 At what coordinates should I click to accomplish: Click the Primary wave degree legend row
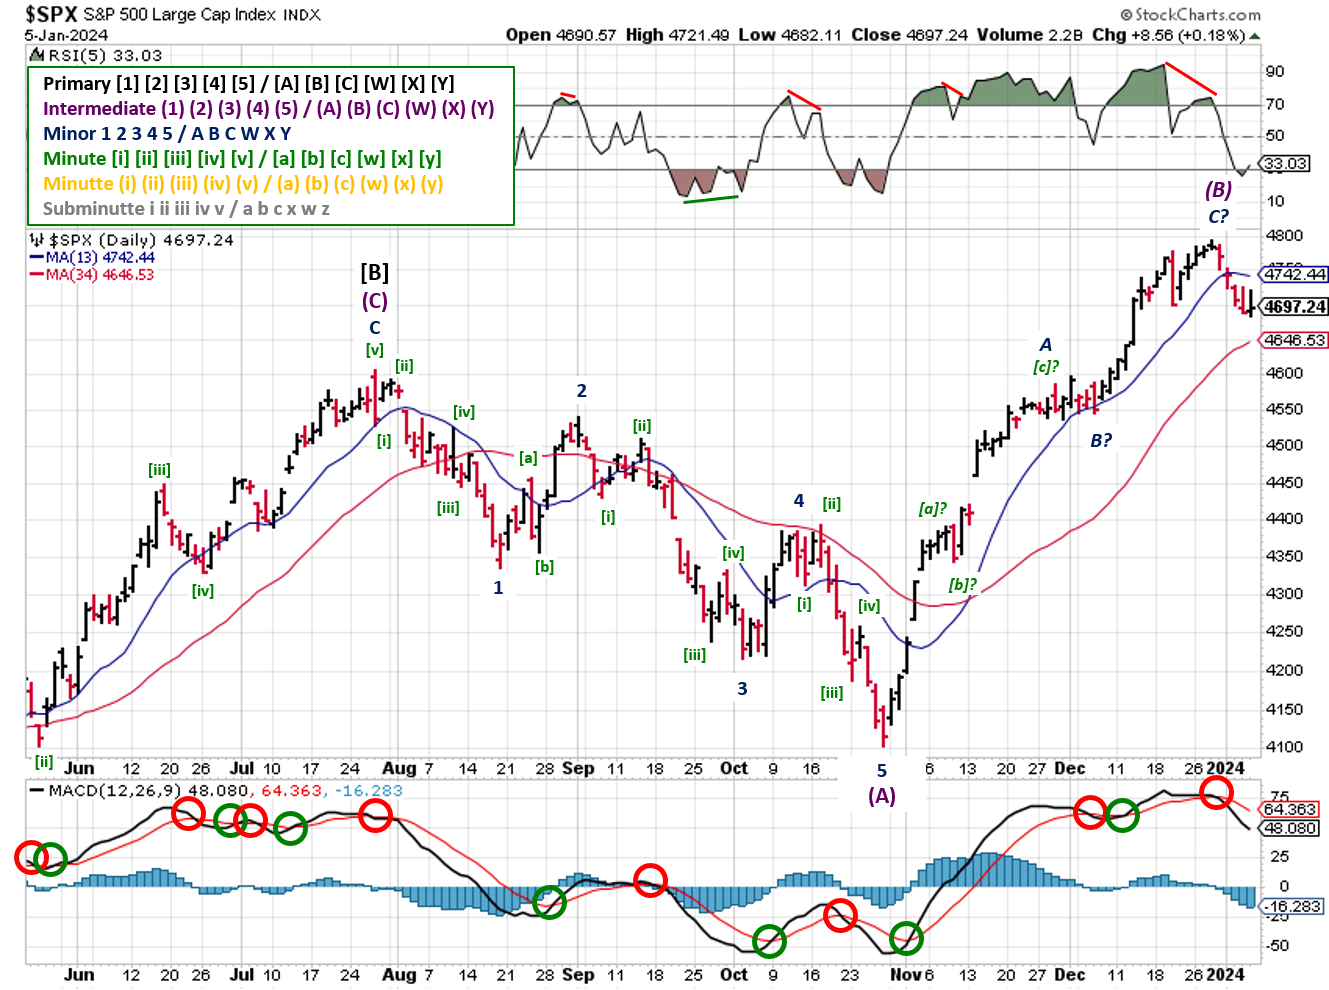pyautogui.click(x=249, y=84)
